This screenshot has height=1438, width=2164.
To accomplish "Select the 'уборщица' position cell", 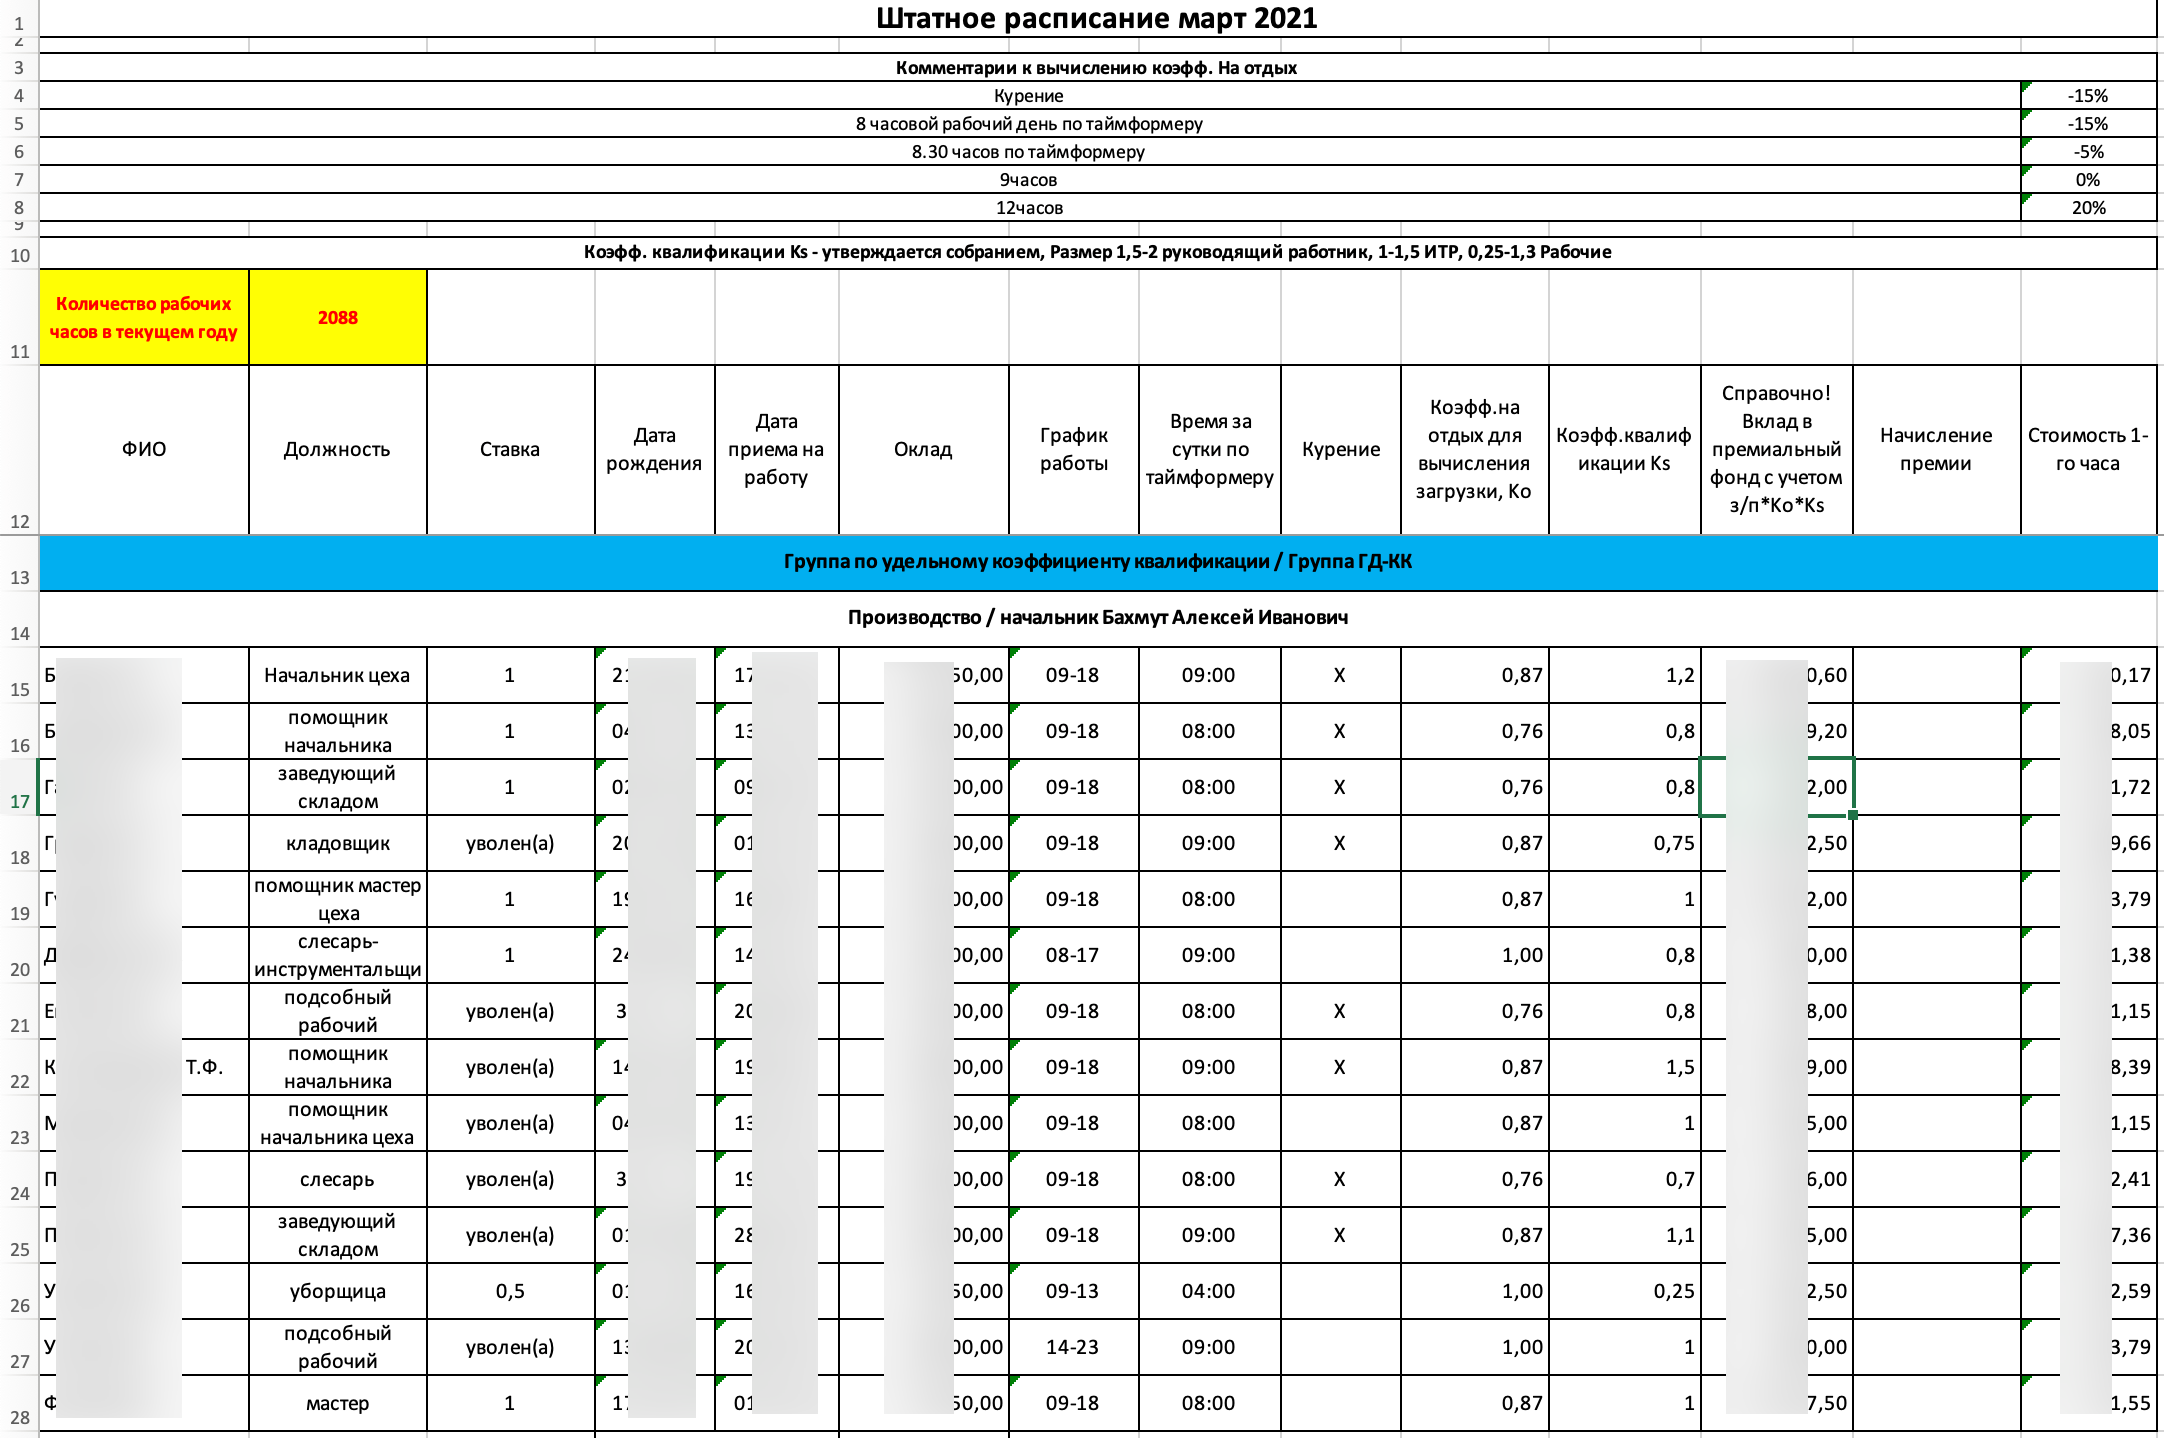I will pyautogui.click(x=338, y=1292).
